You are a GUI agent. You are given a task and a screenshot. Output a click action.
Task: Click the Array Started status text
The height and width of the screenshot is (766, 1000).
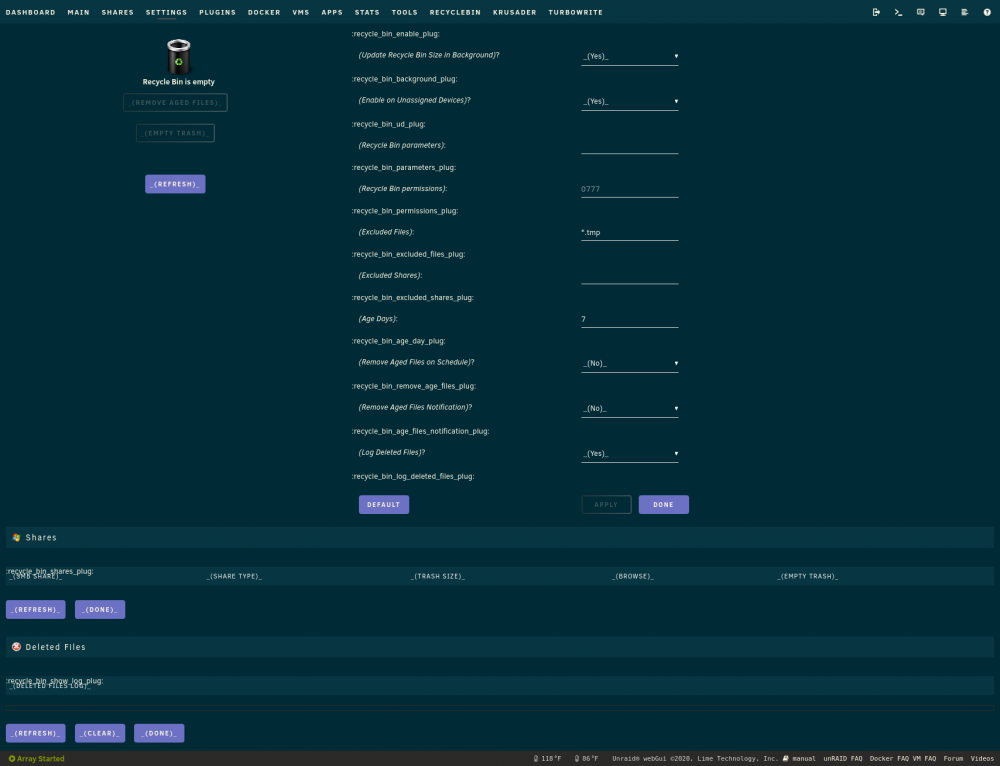[41, 759]
